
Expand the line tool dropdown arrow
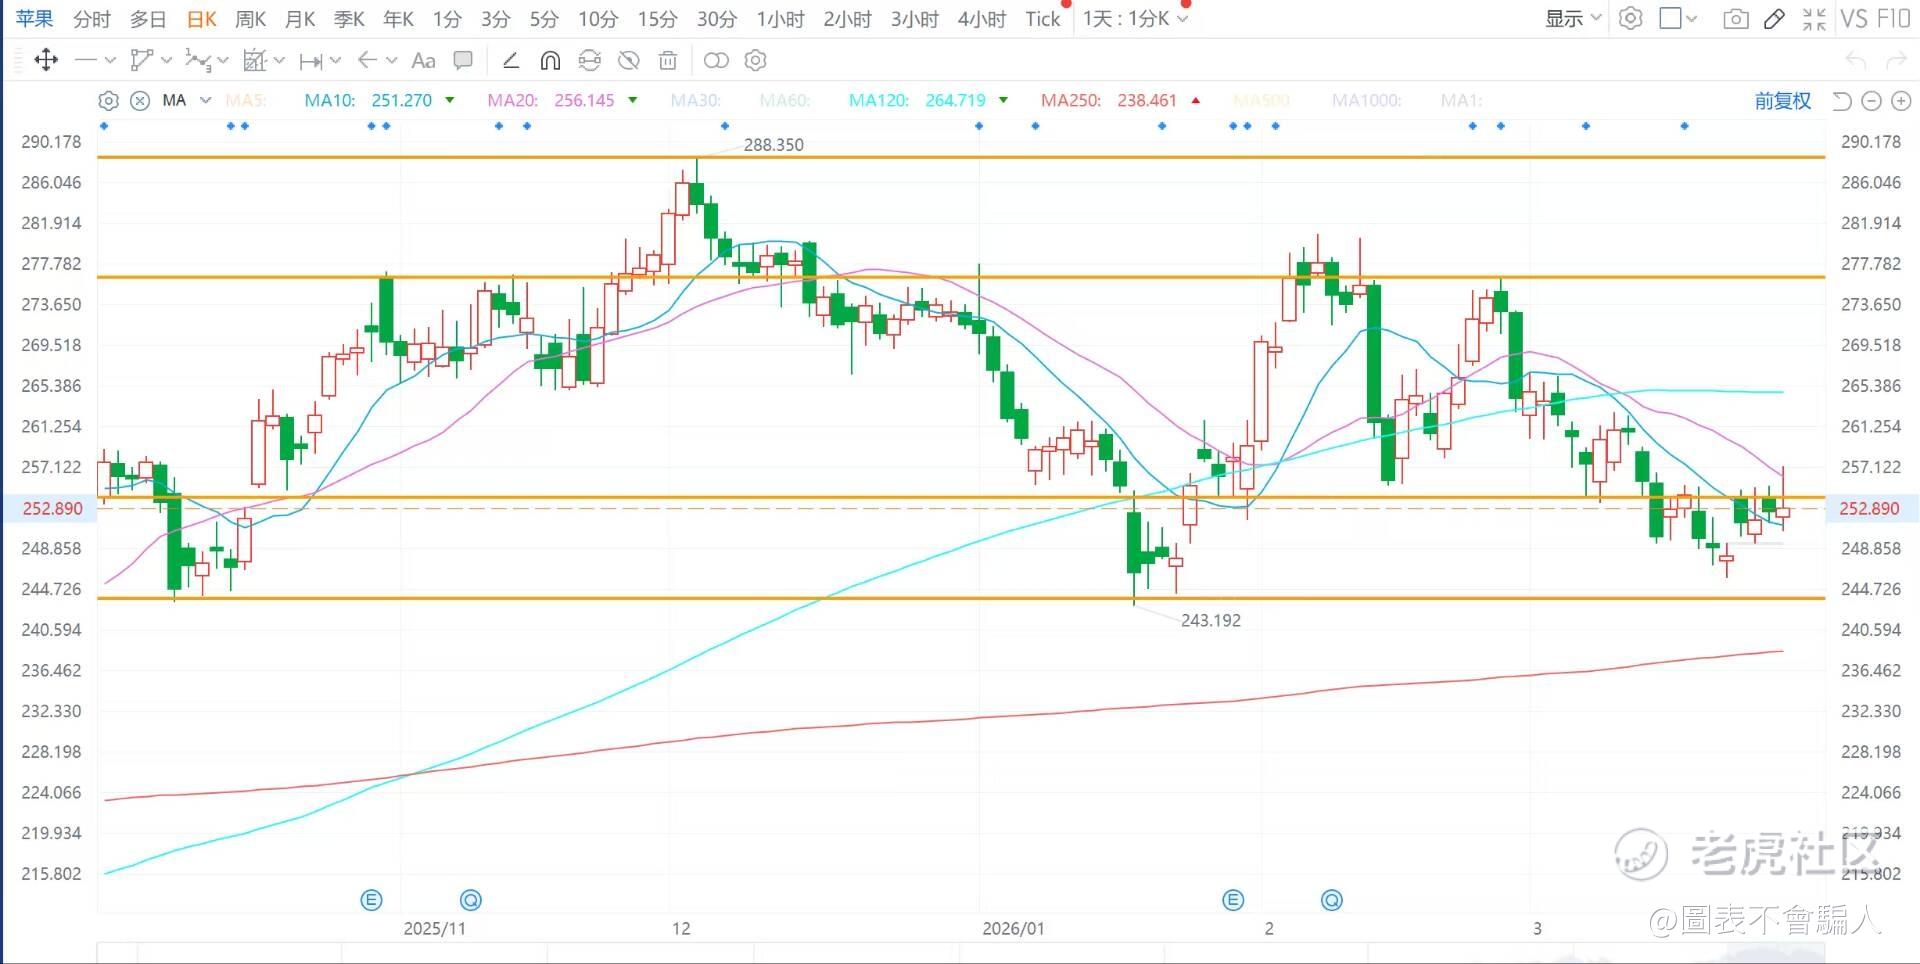pos(110,61)
